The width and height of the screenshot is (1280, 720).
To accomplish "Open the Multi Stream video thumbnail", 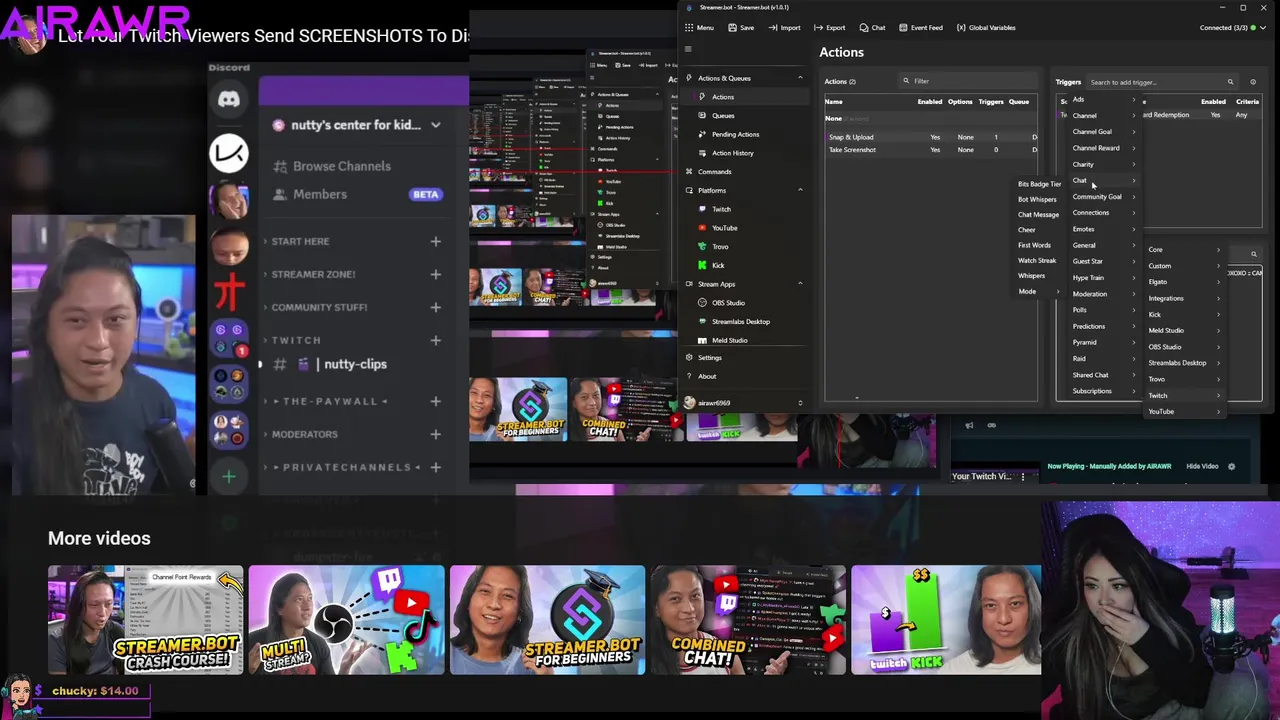I will [346, 620].
